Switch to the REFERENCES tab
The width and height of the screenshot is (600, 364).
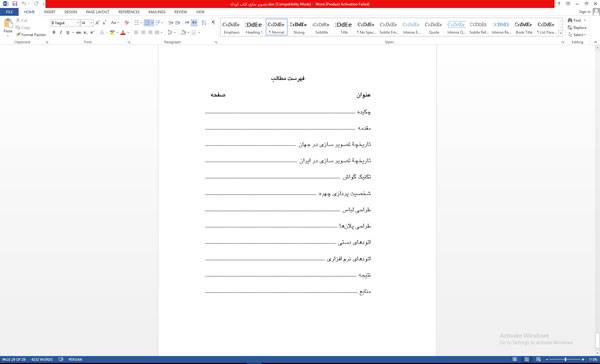pyautogui.click(x=129, y=12)
